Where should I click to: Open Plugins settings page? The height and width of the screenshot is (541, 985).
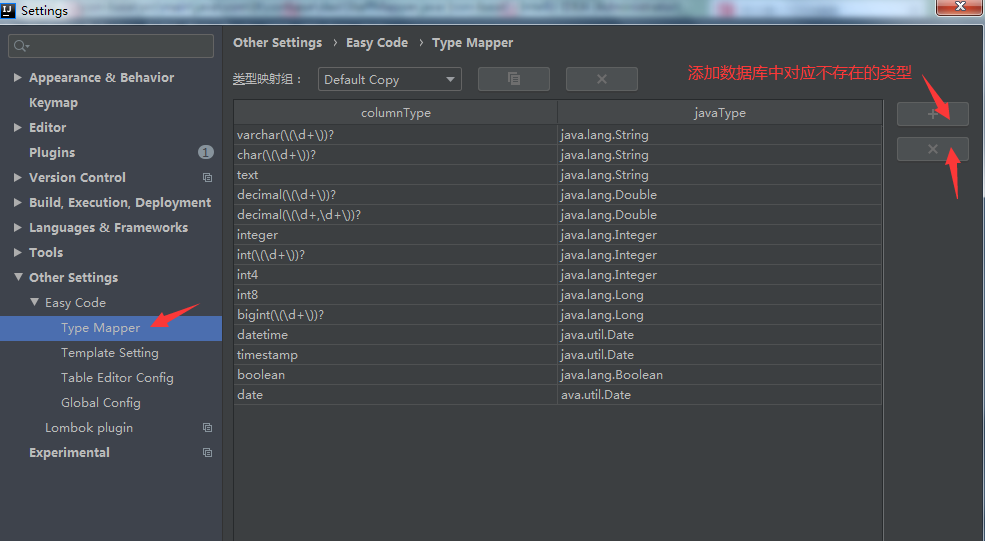[52, 153]
